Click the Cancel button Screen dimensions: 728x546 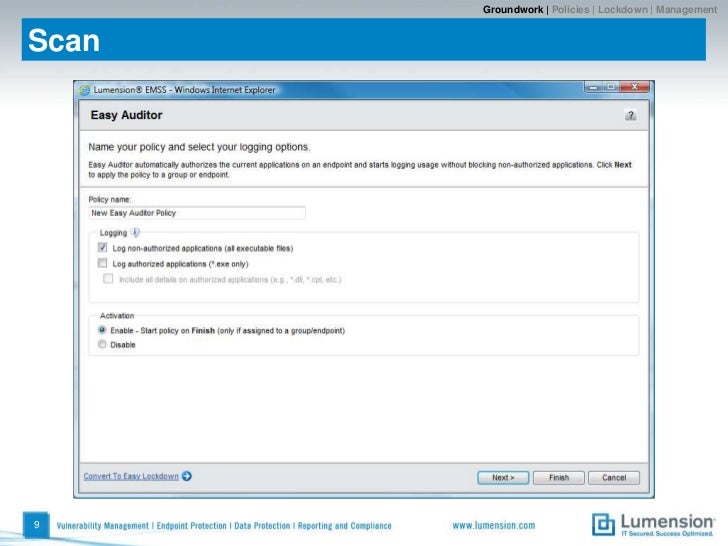pyautogui.click(x=614, y=477)
